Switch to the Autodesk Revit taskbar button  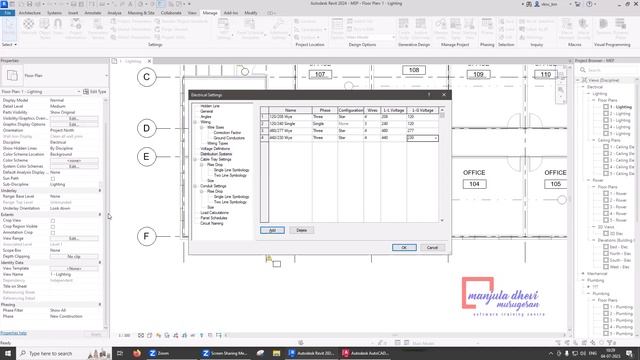point(311,353)
